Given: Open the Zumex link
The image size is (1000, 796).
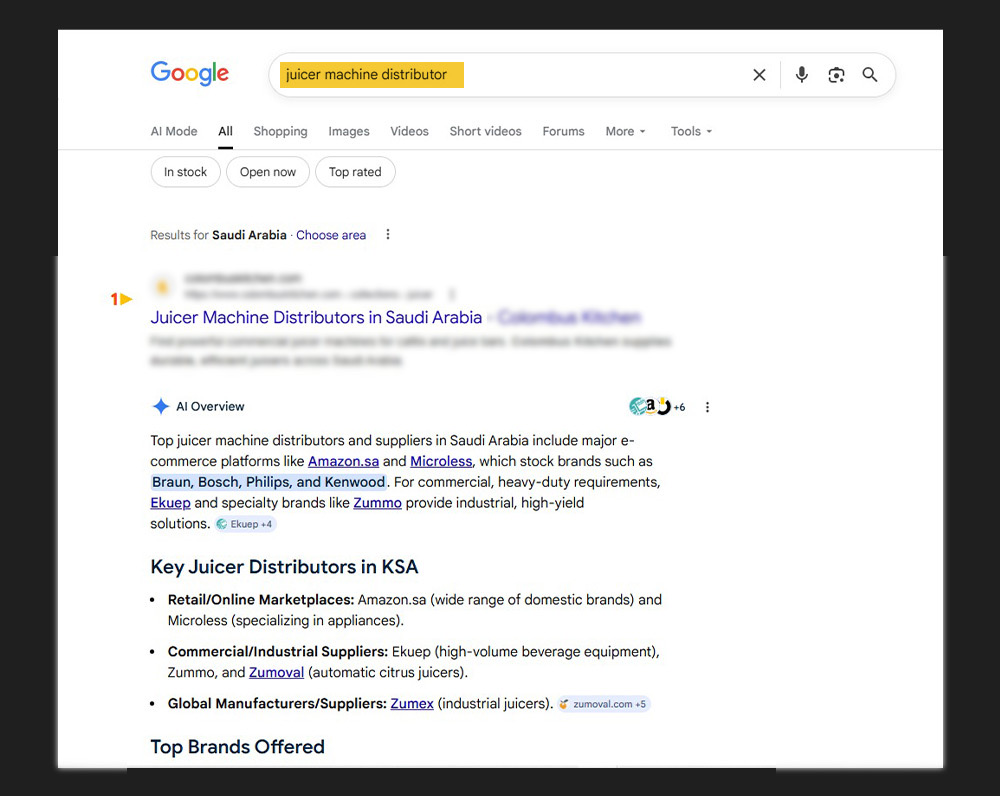Looking at the screenshot, I should [x=412, y=704].
